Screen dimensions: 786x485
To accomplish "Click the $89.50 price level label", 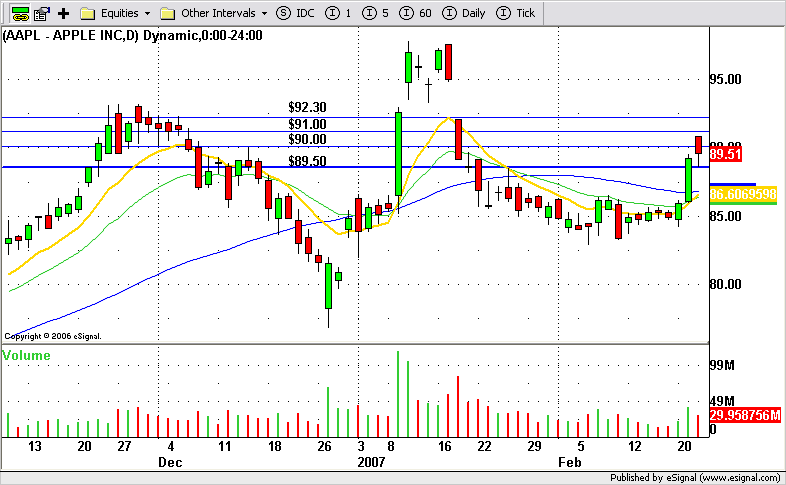I will (307, 161).
